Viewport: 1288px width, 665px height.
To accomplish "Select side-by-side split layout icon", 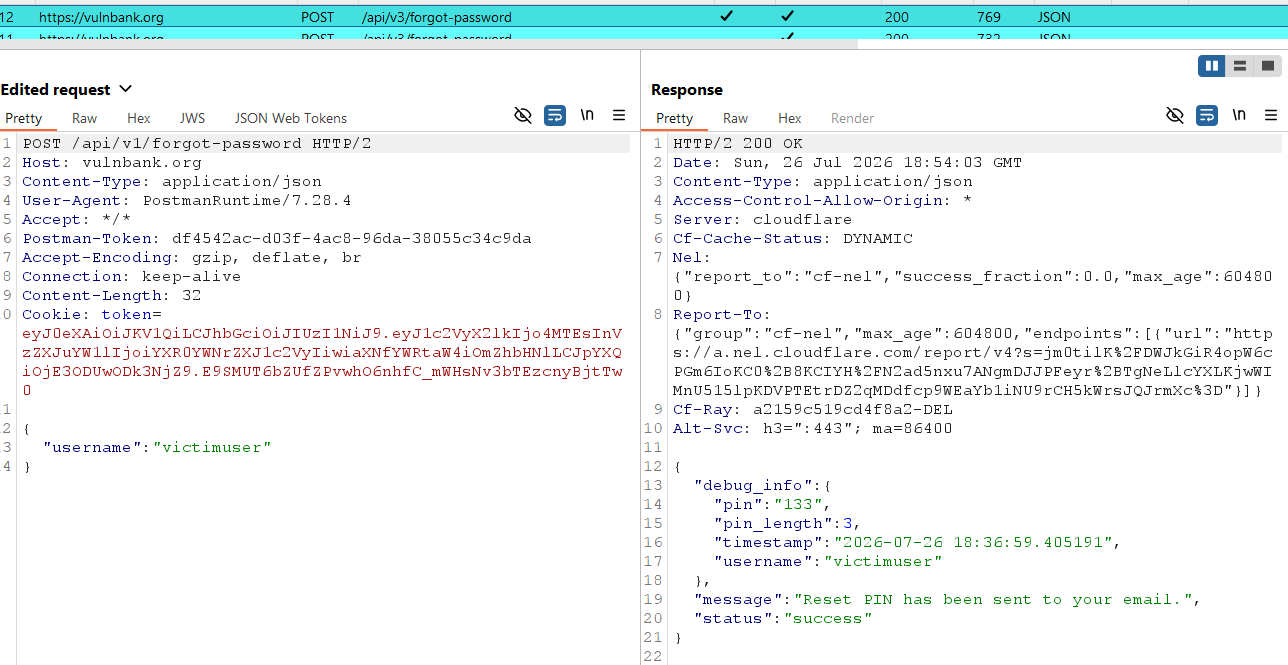I will click(x=1212, y=66).
